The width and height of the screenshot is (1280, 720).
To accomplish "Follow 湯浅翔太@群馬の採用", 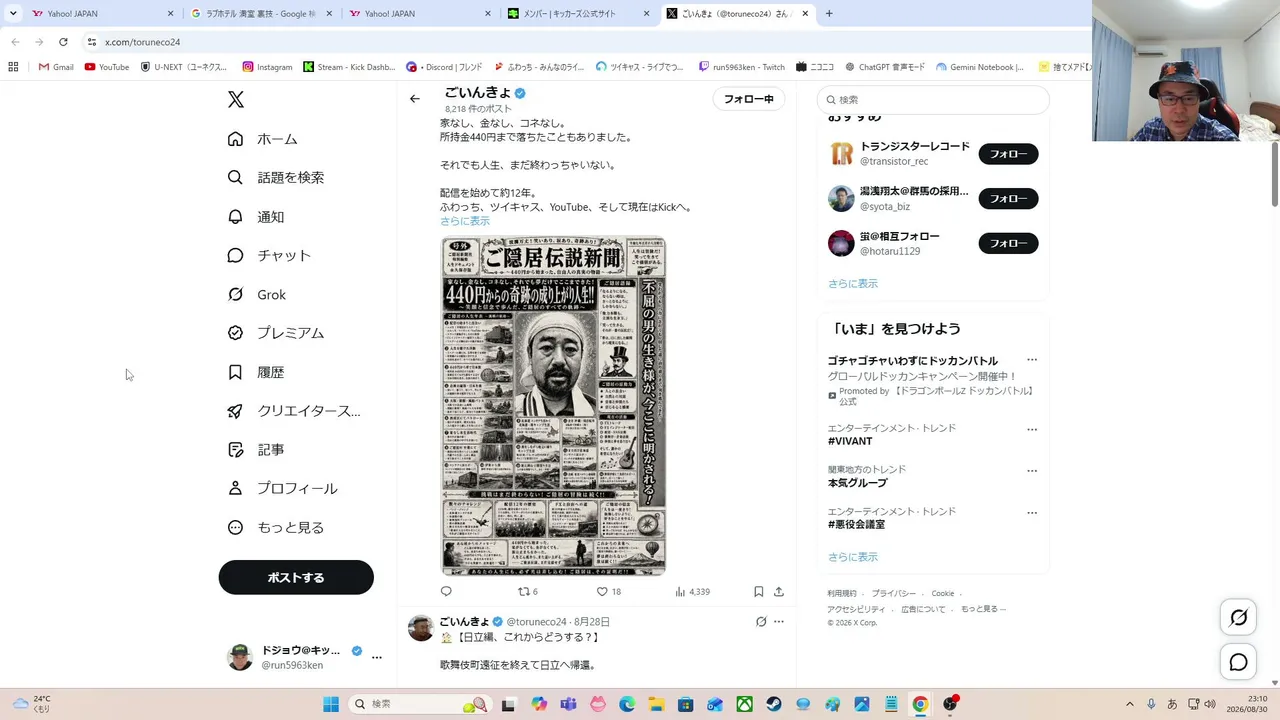I will pyautogui.click(x=1008, y=198).
